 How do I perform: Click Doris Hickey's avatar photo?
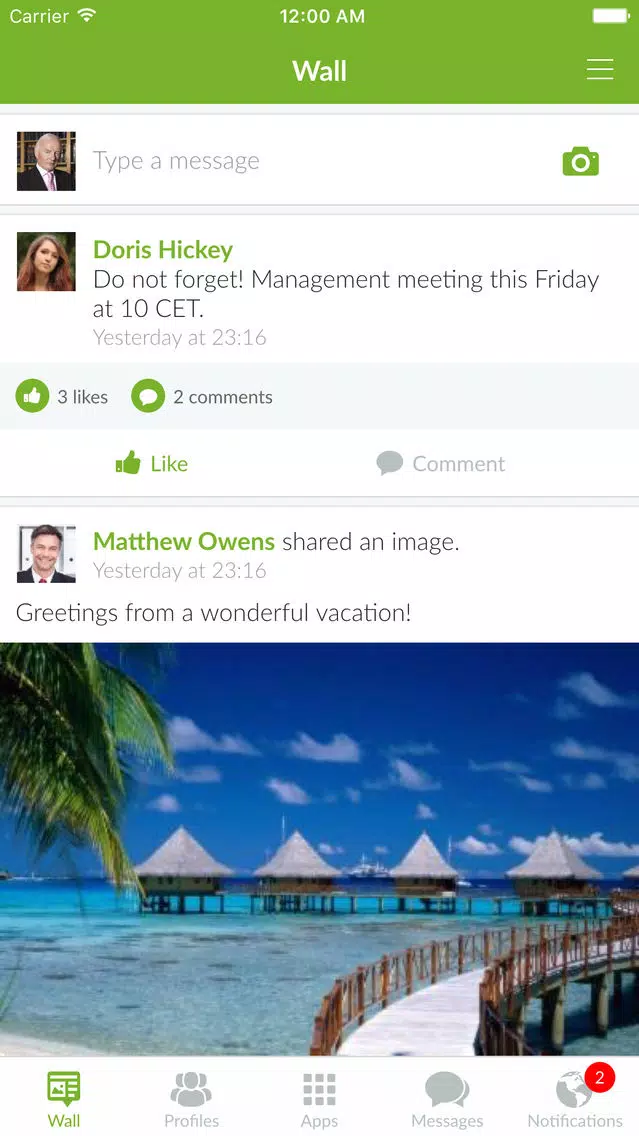click(46, 262)
